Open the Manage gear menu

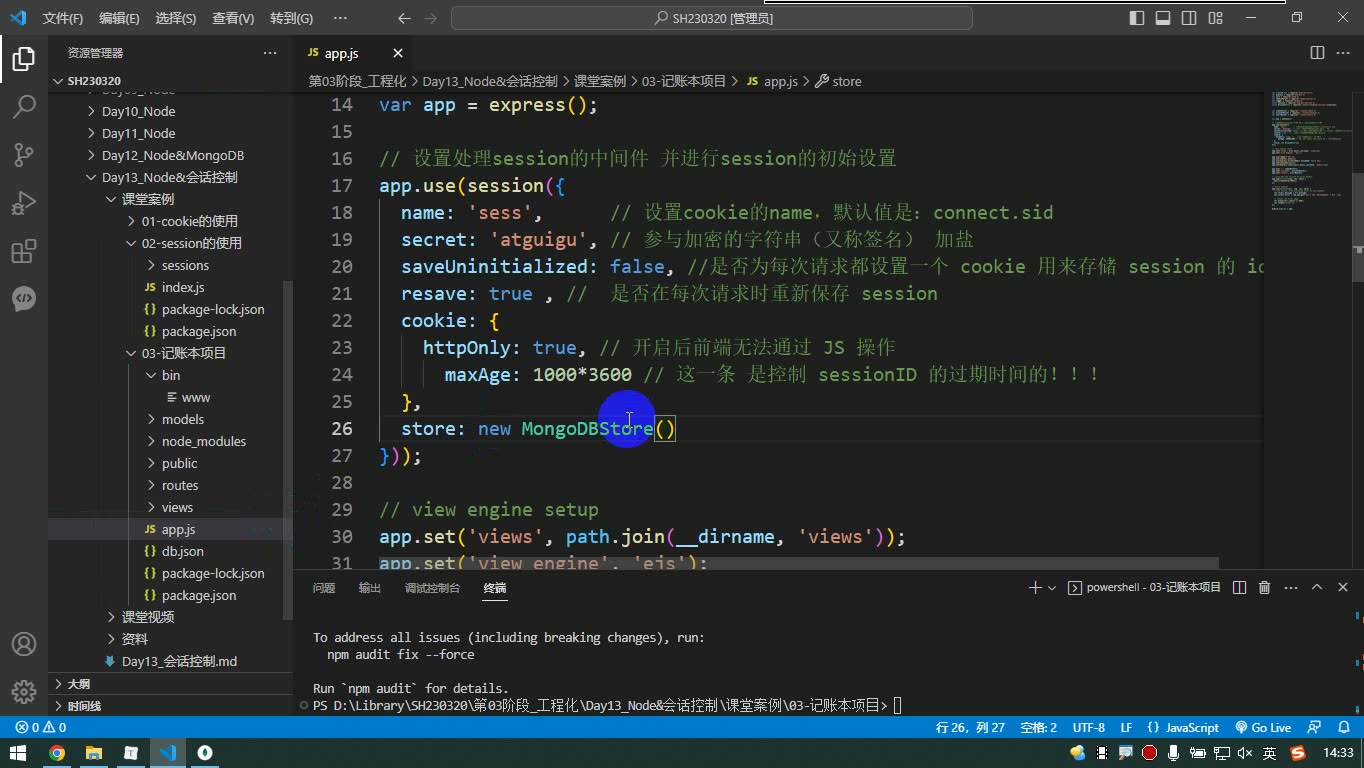(24, 691)
